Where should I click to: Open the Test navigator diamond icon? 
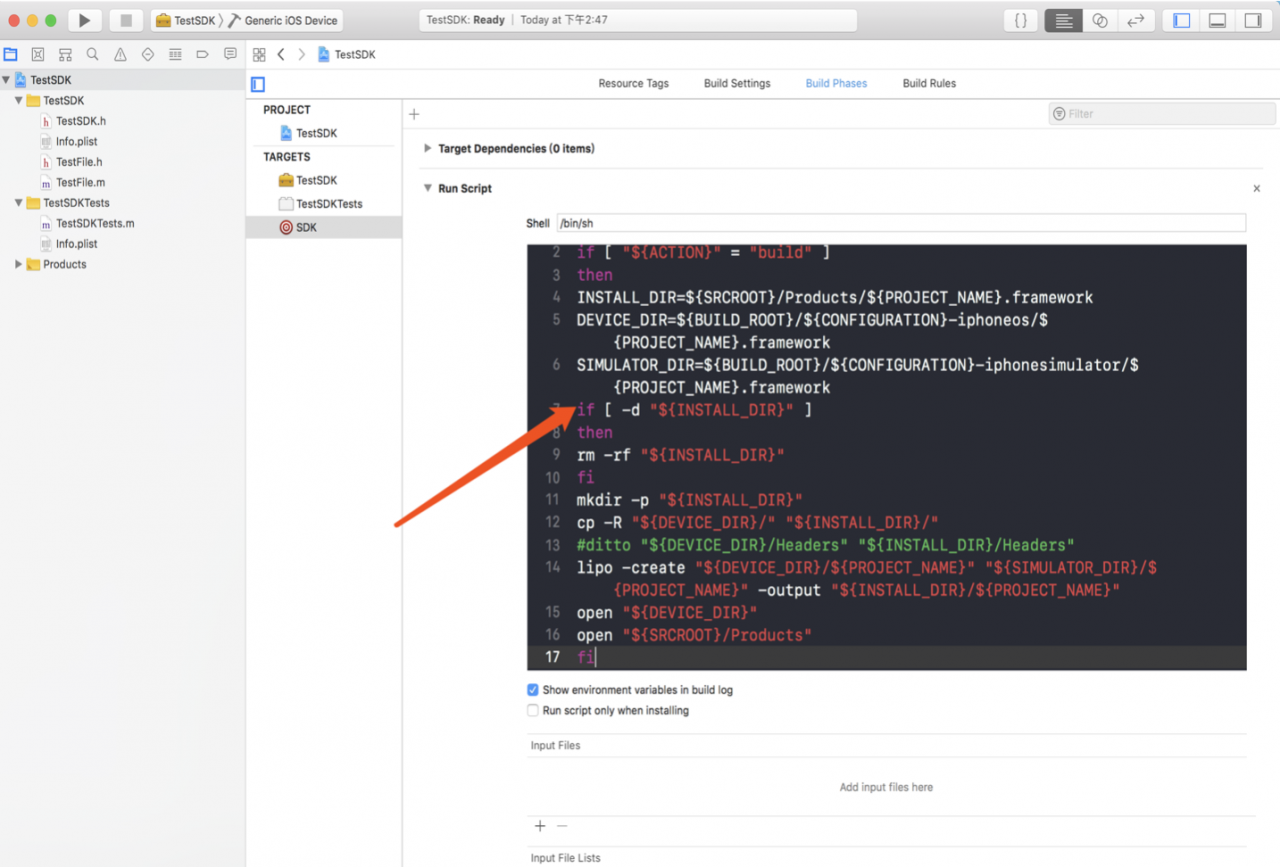point(148,54)
